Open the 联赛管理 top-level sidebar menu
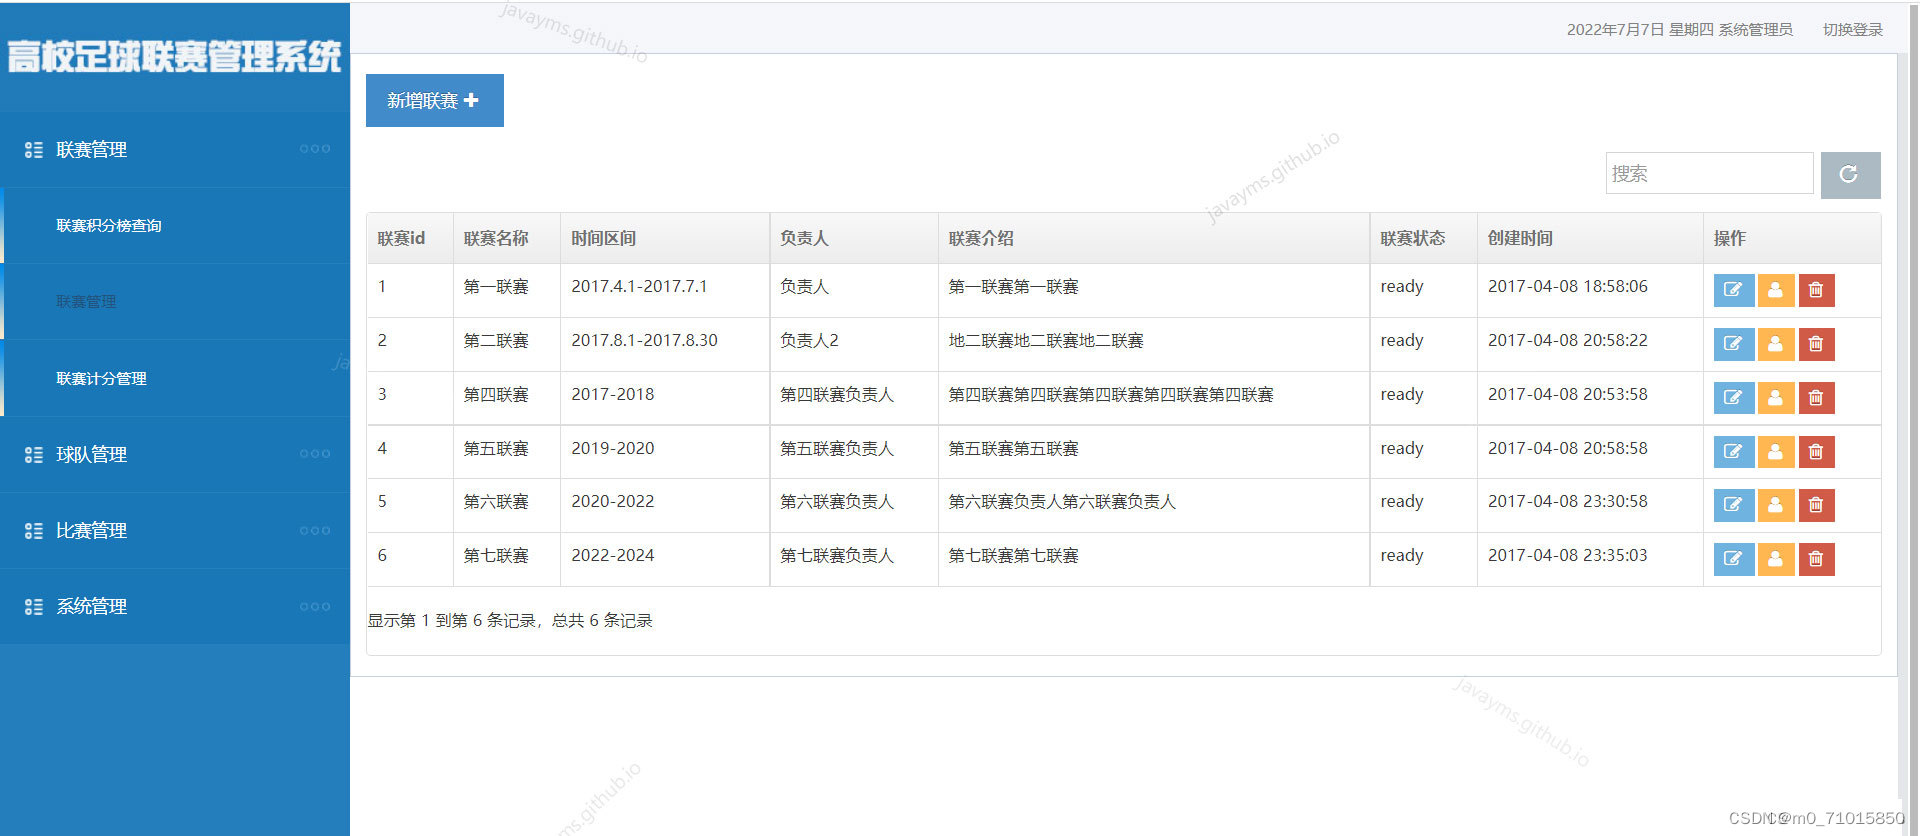Viewport: 1920px width, 836px height. pos(175,150)
